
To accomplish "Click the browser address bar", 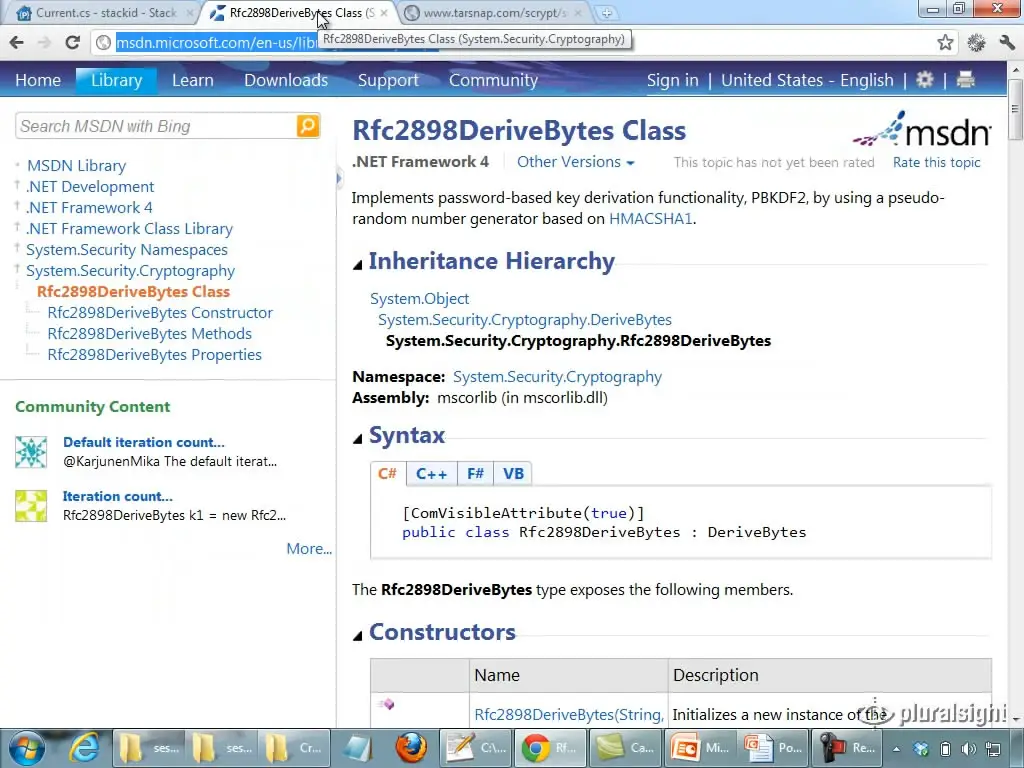I will point(522,42).
